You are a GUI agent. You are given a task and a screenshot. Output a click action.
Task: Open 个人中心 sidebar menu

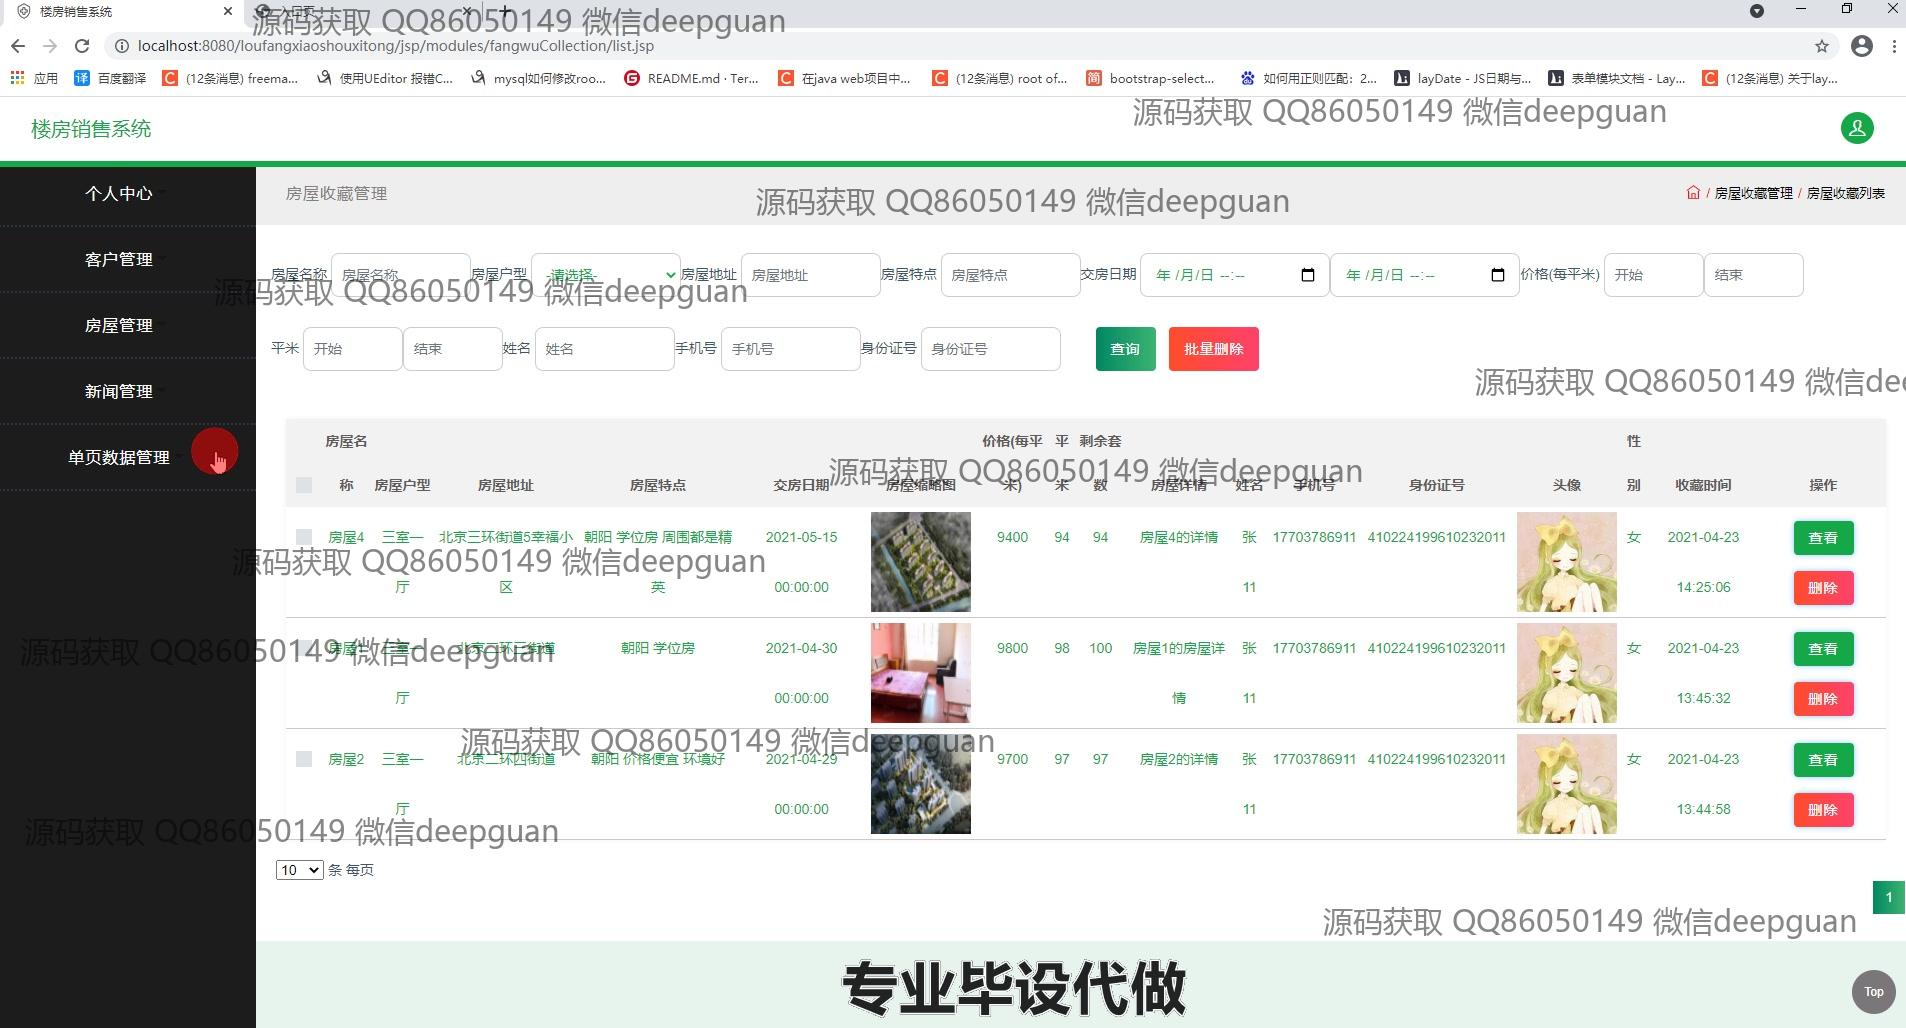coord(119,193)
